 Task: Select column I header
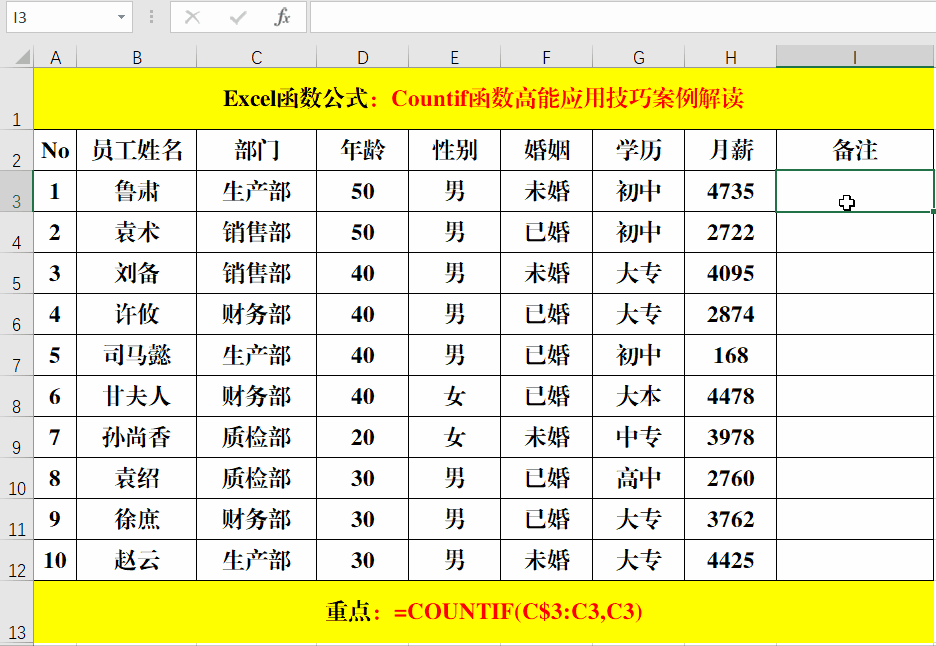tap(855, 57)
